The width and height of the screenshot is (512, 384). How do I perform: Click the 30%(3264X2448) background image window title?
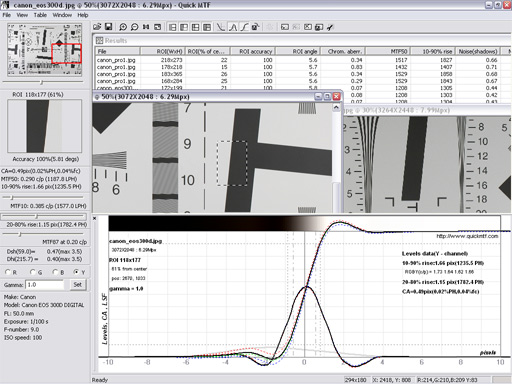398,110
